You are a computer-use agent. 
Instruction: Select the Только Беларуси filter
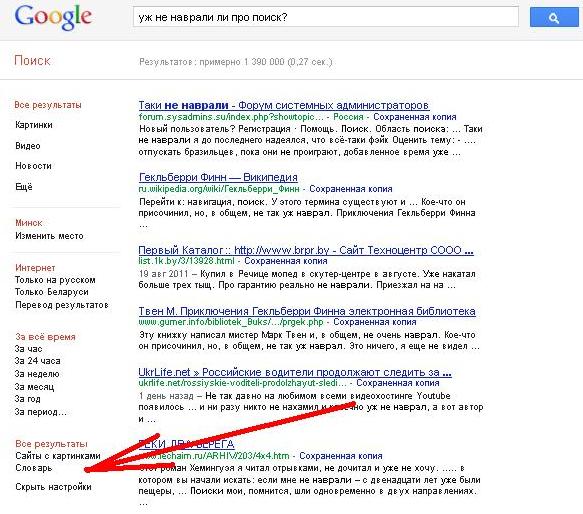click(x=52, y=292)
